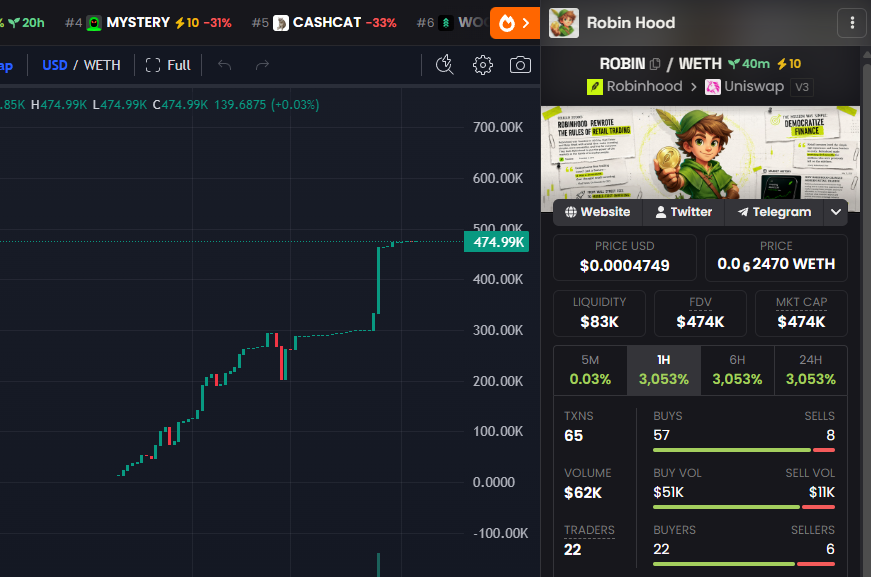Image resolution: width=871 pixels, height=577 pixels.
Task: Click the TRADERS label
Action: [x=589, y=530]
